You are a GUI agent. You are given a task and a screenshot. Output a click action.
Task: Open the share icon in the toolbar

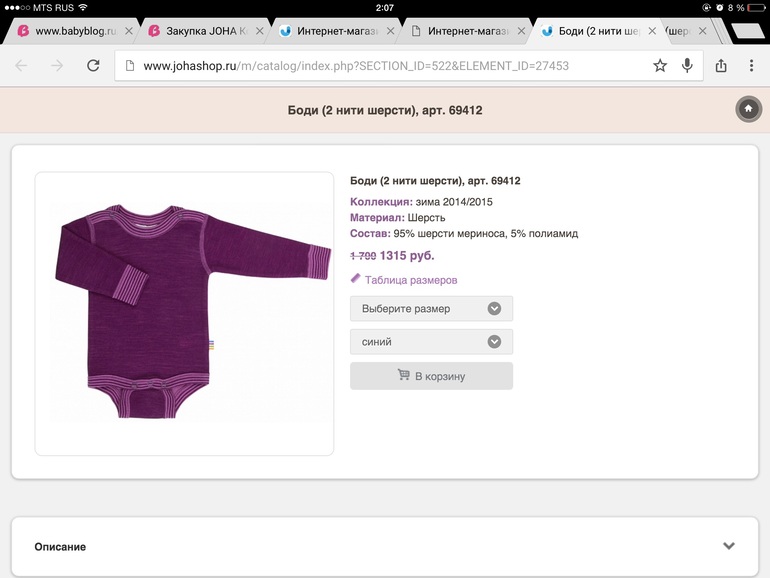click(x=721, y=66)
